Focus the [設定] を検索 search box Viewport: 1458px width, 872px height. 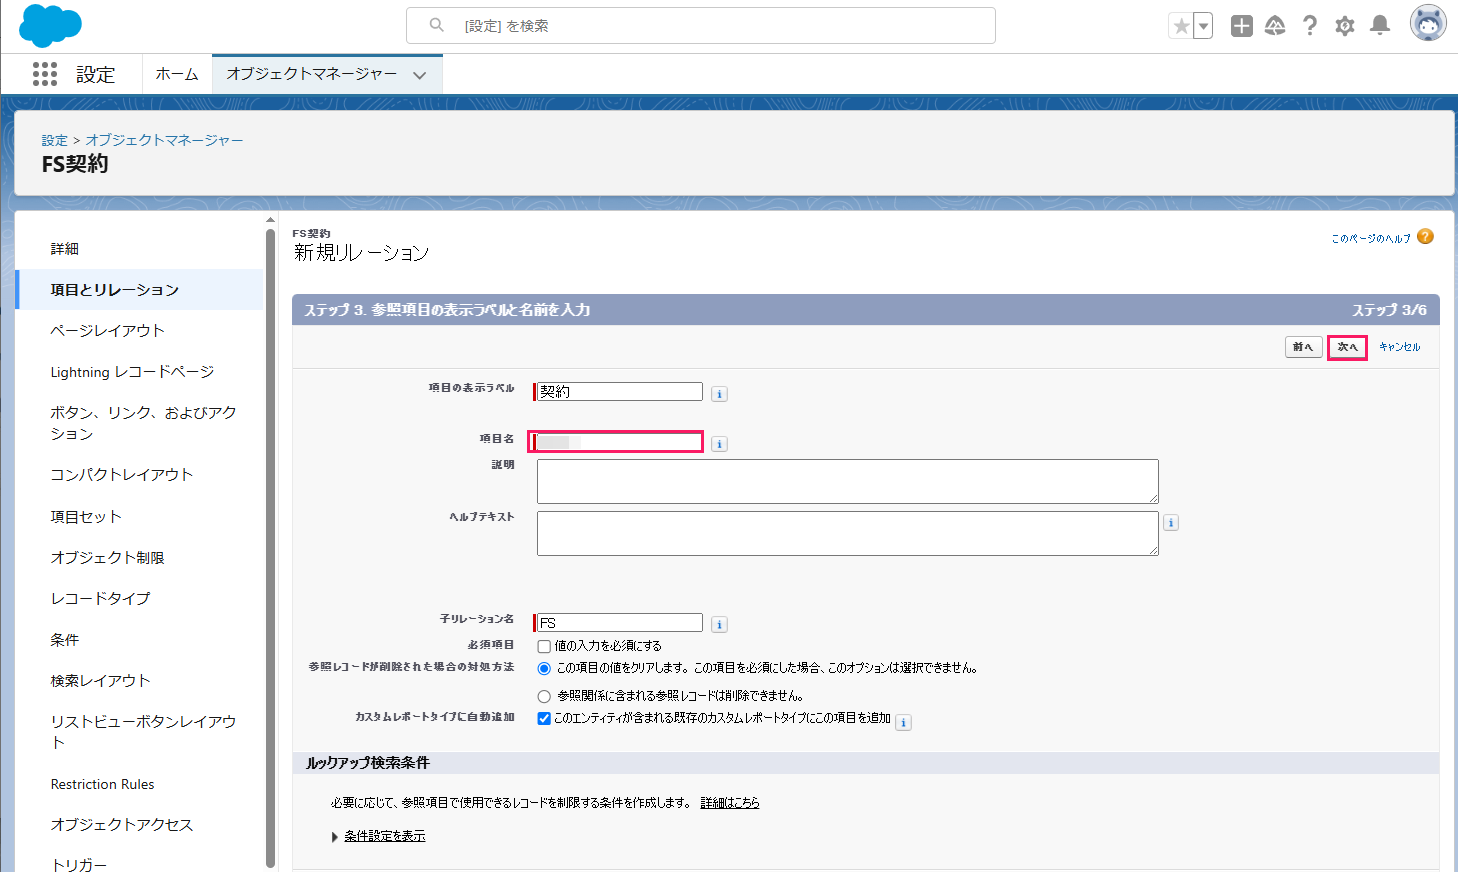[701, 25]
